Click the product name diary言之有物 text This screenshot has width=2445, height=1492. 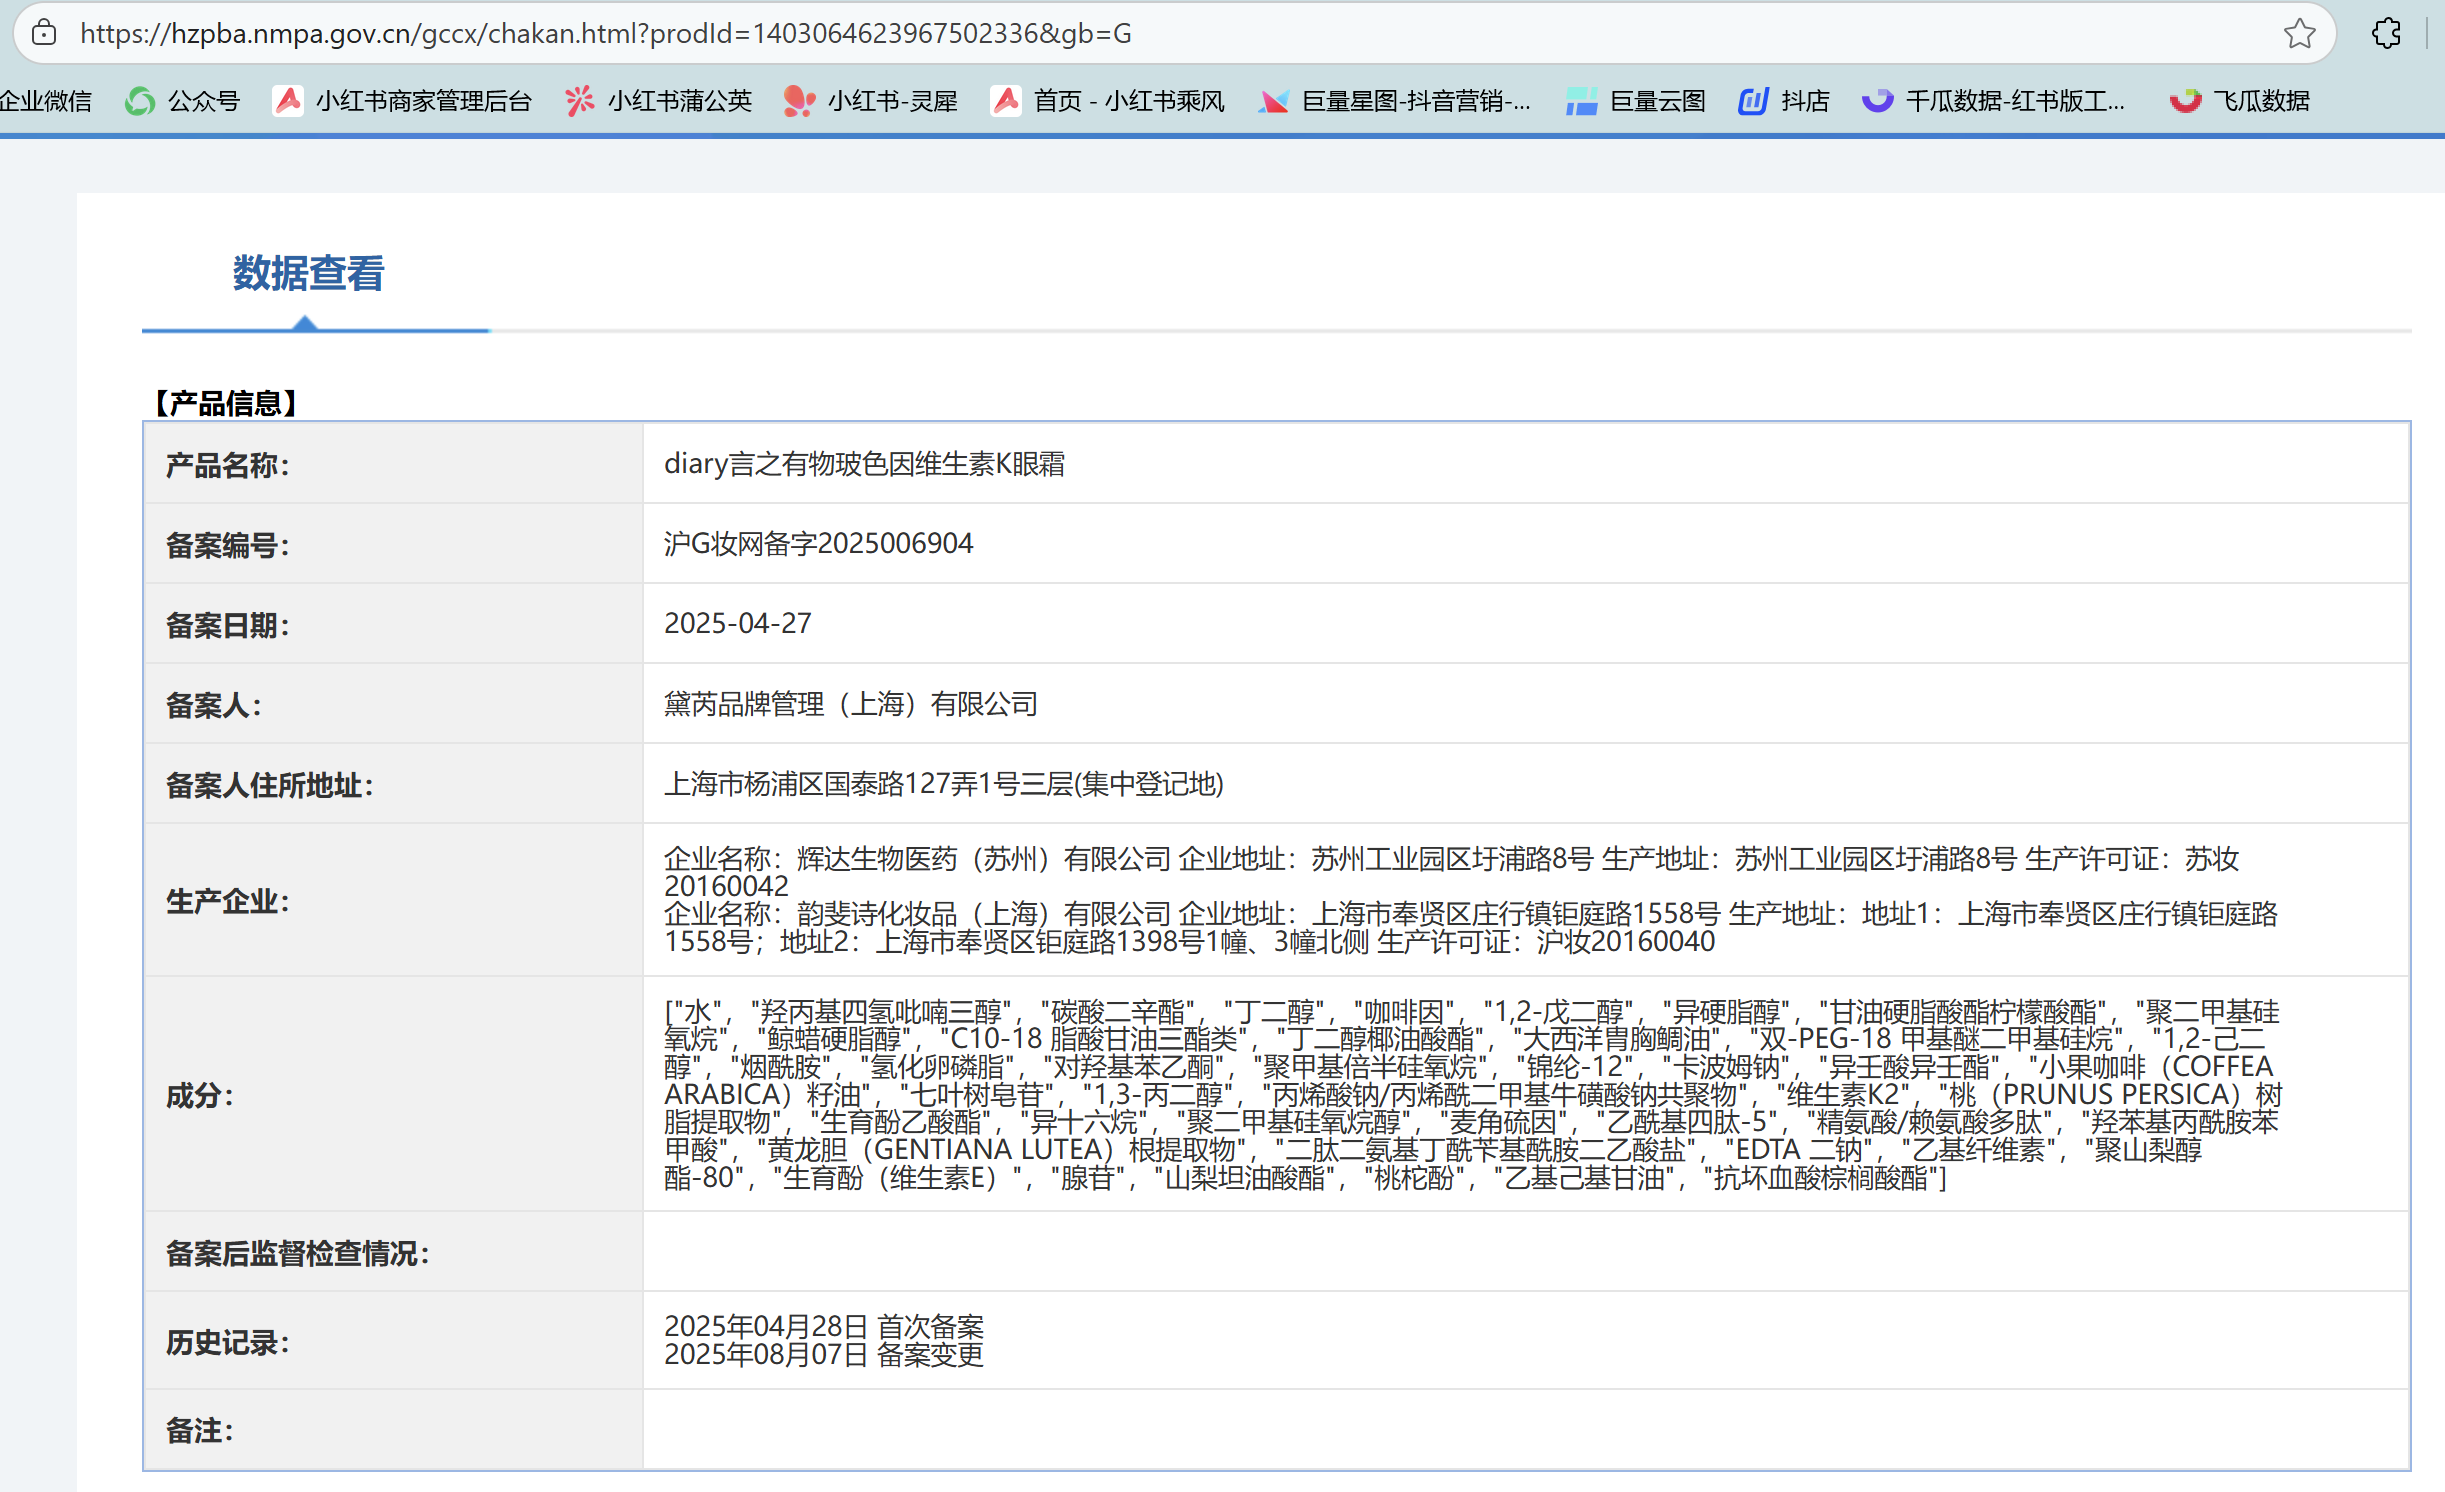(864, 464)
